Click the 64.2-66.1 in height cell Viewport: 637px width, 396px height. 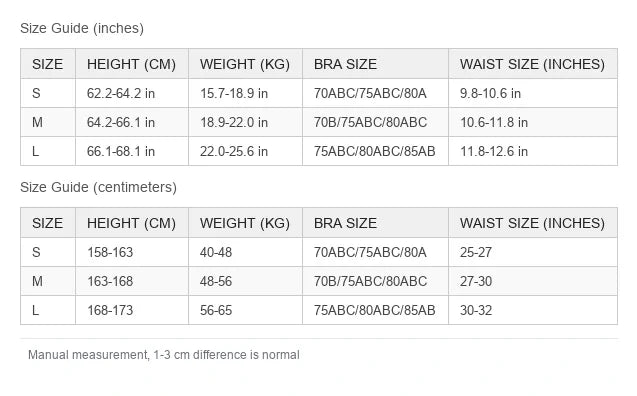tap(132, 122)
